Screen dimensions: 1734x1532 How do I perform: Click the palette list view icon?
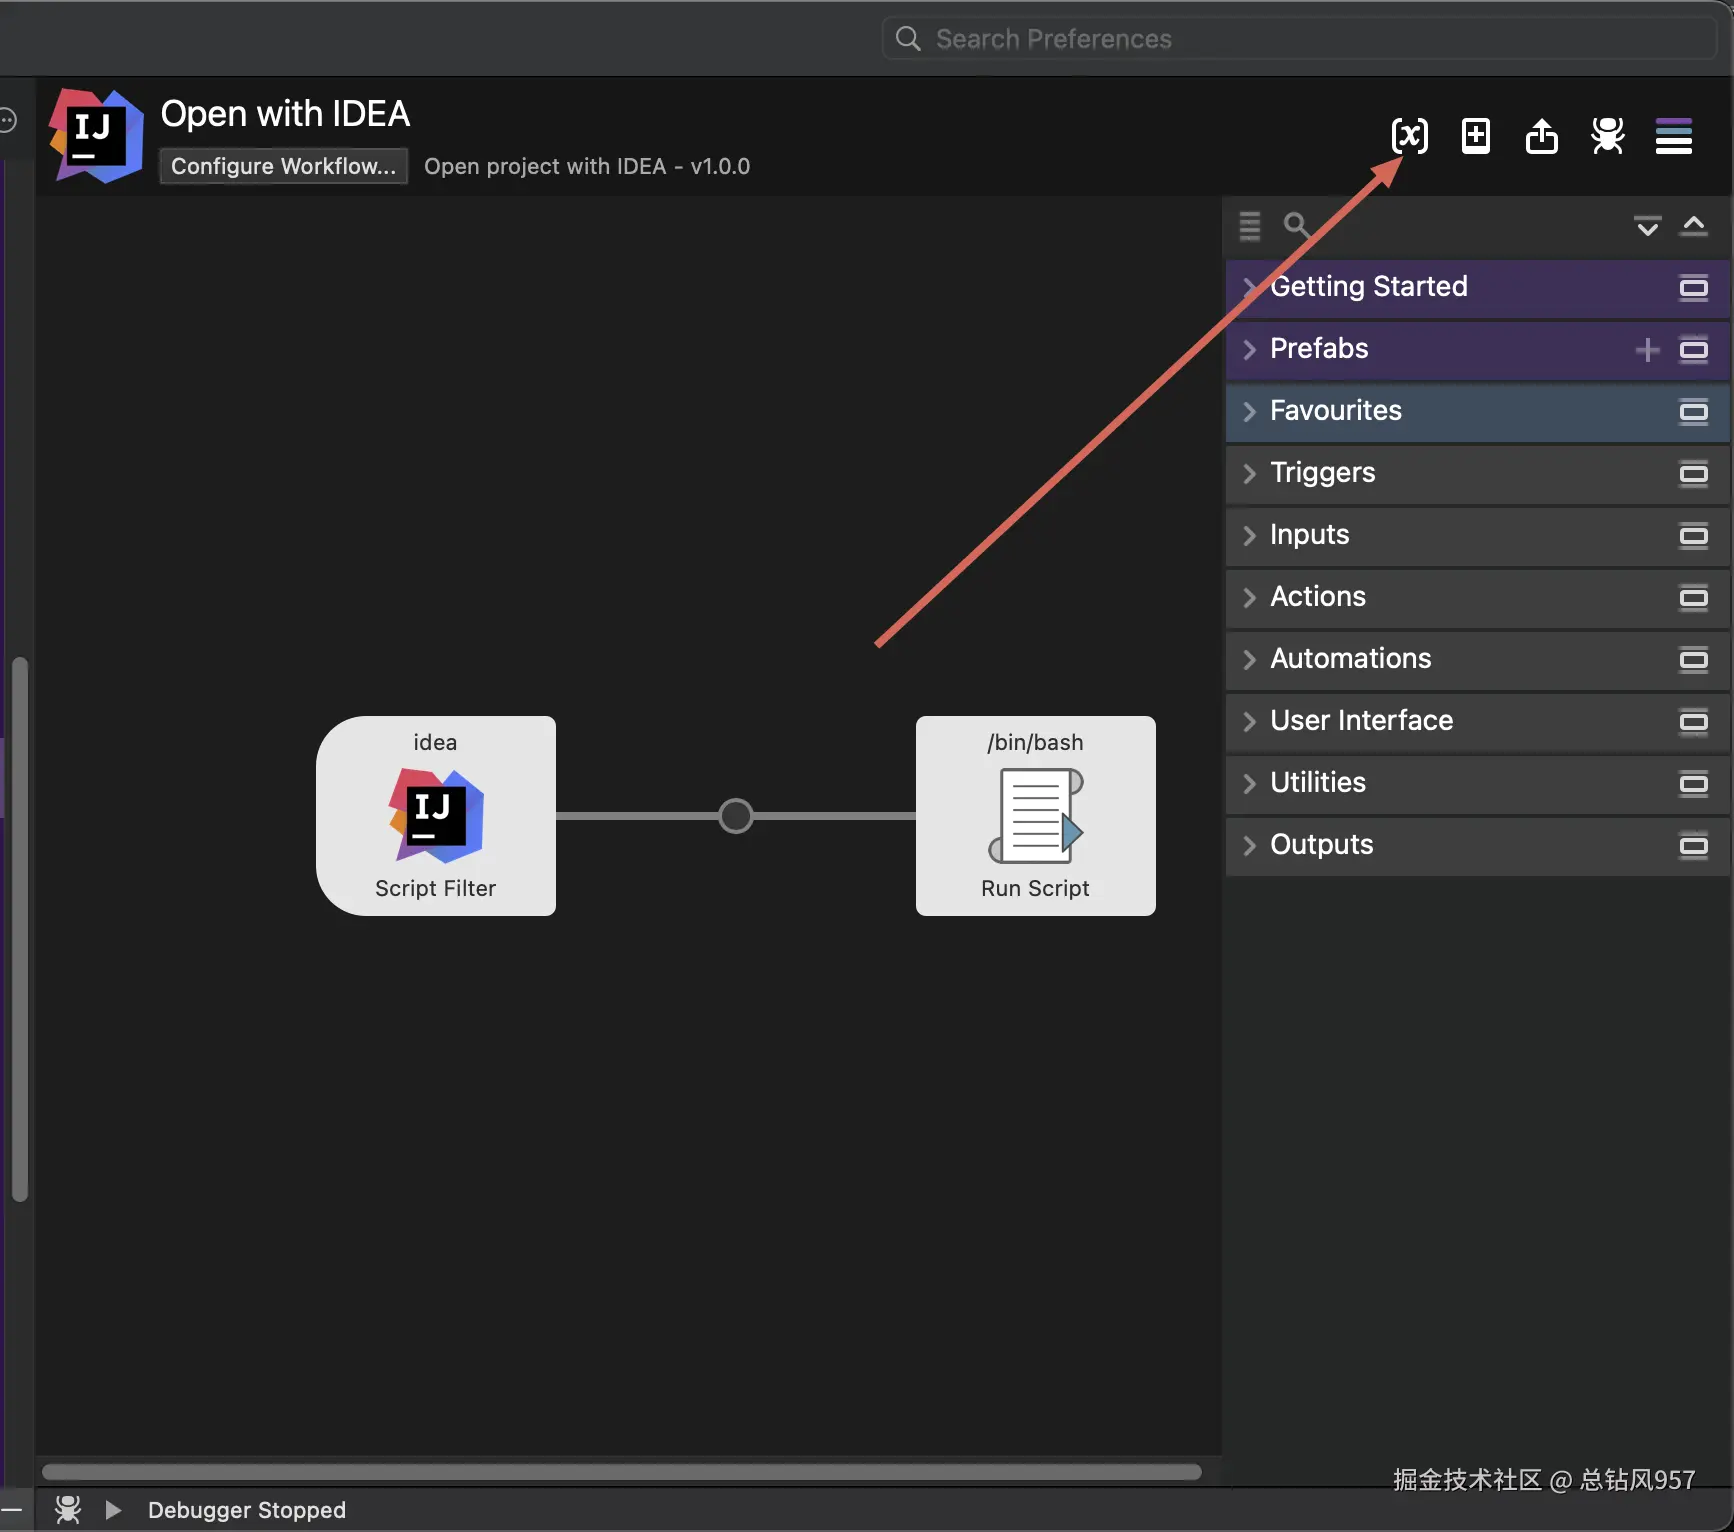(x=1249, y=226)
